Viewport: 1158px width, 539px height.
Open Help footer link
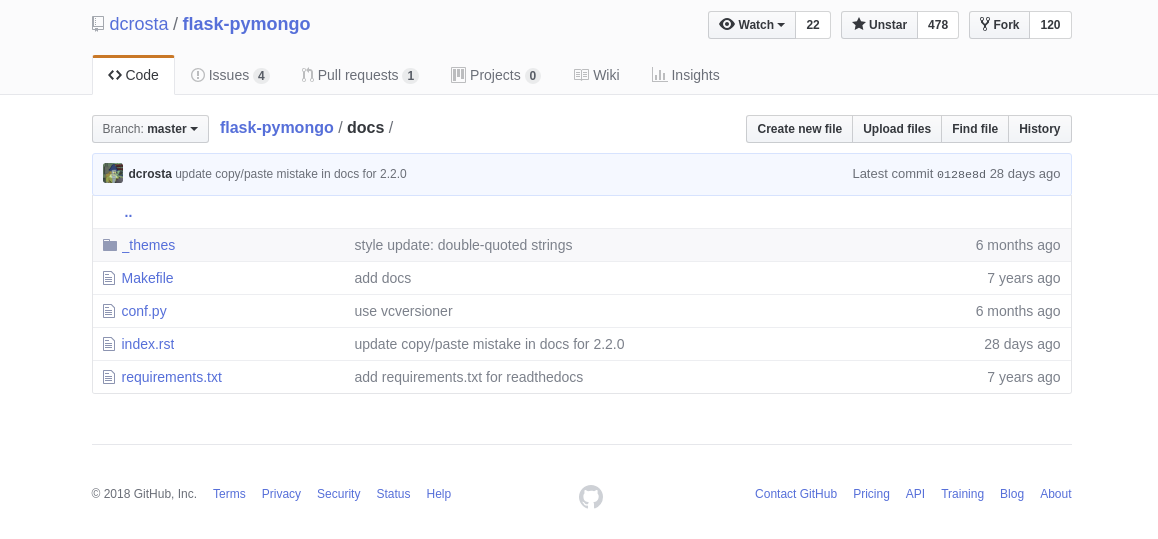coord(439,494)
